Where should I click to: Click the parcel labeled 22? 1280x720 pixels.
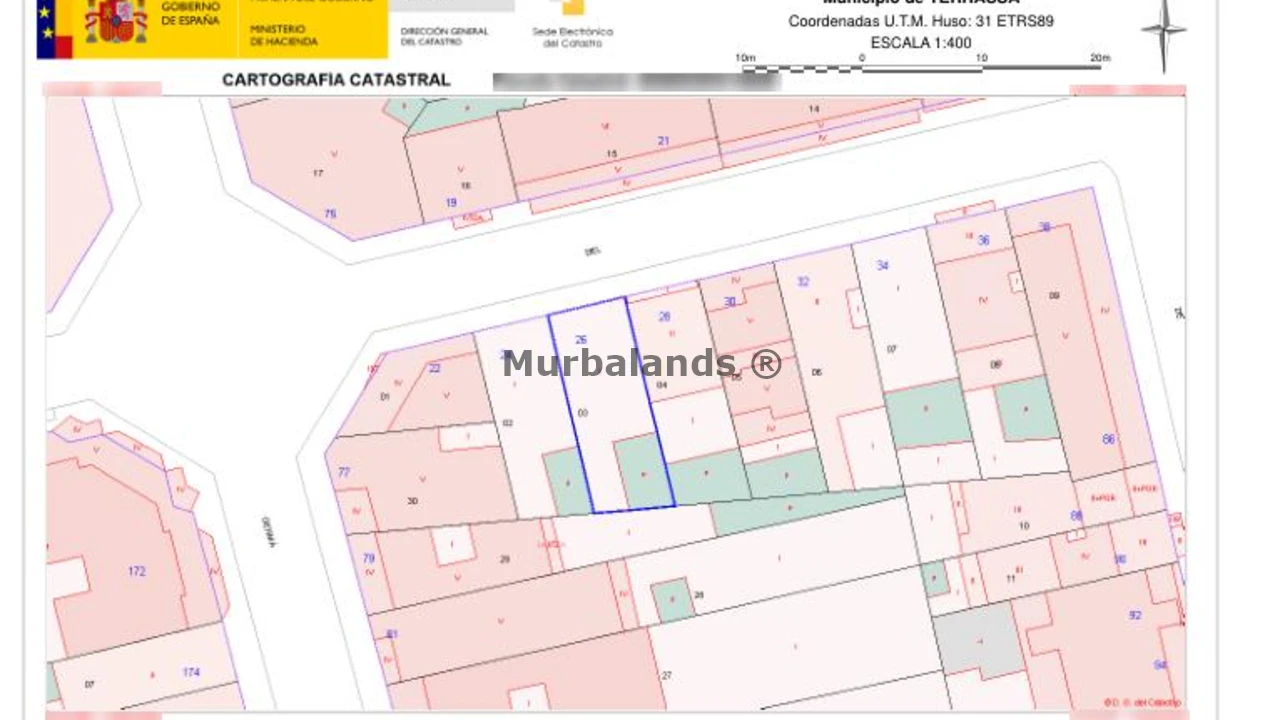[x=434, y=368]
